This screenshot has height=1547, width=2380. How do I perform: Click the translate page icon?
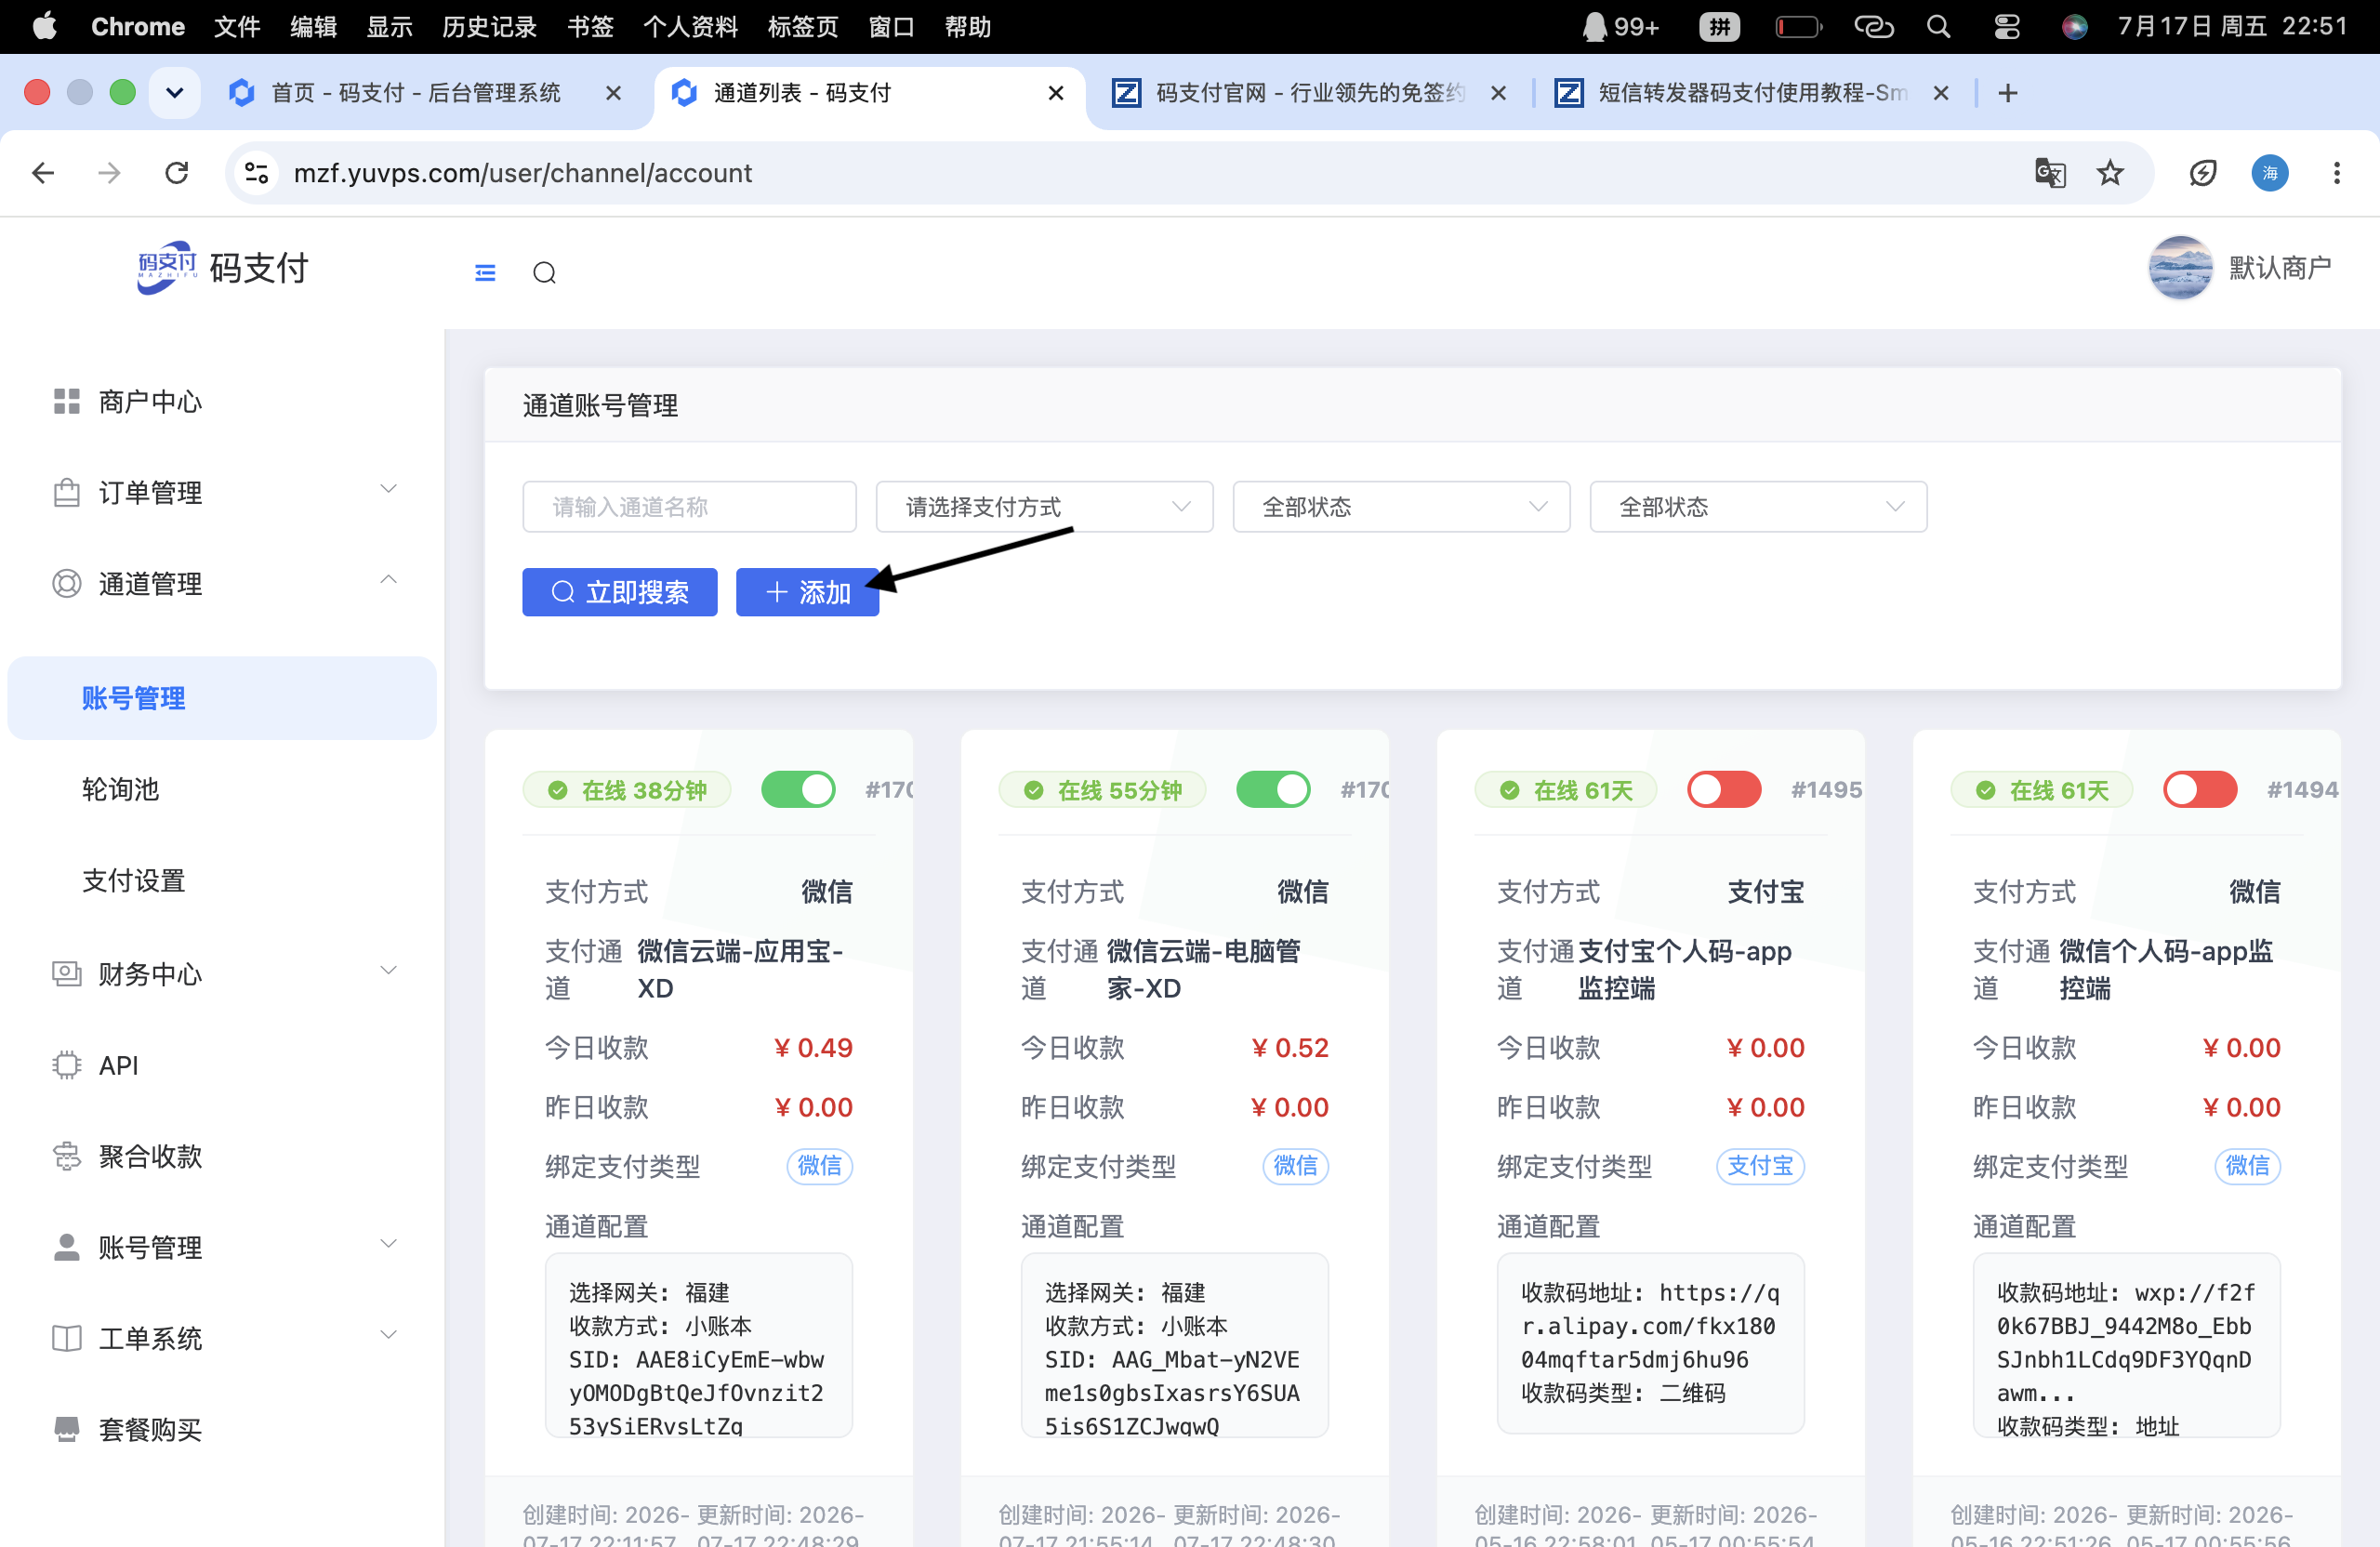click(x=2050, y=173)
